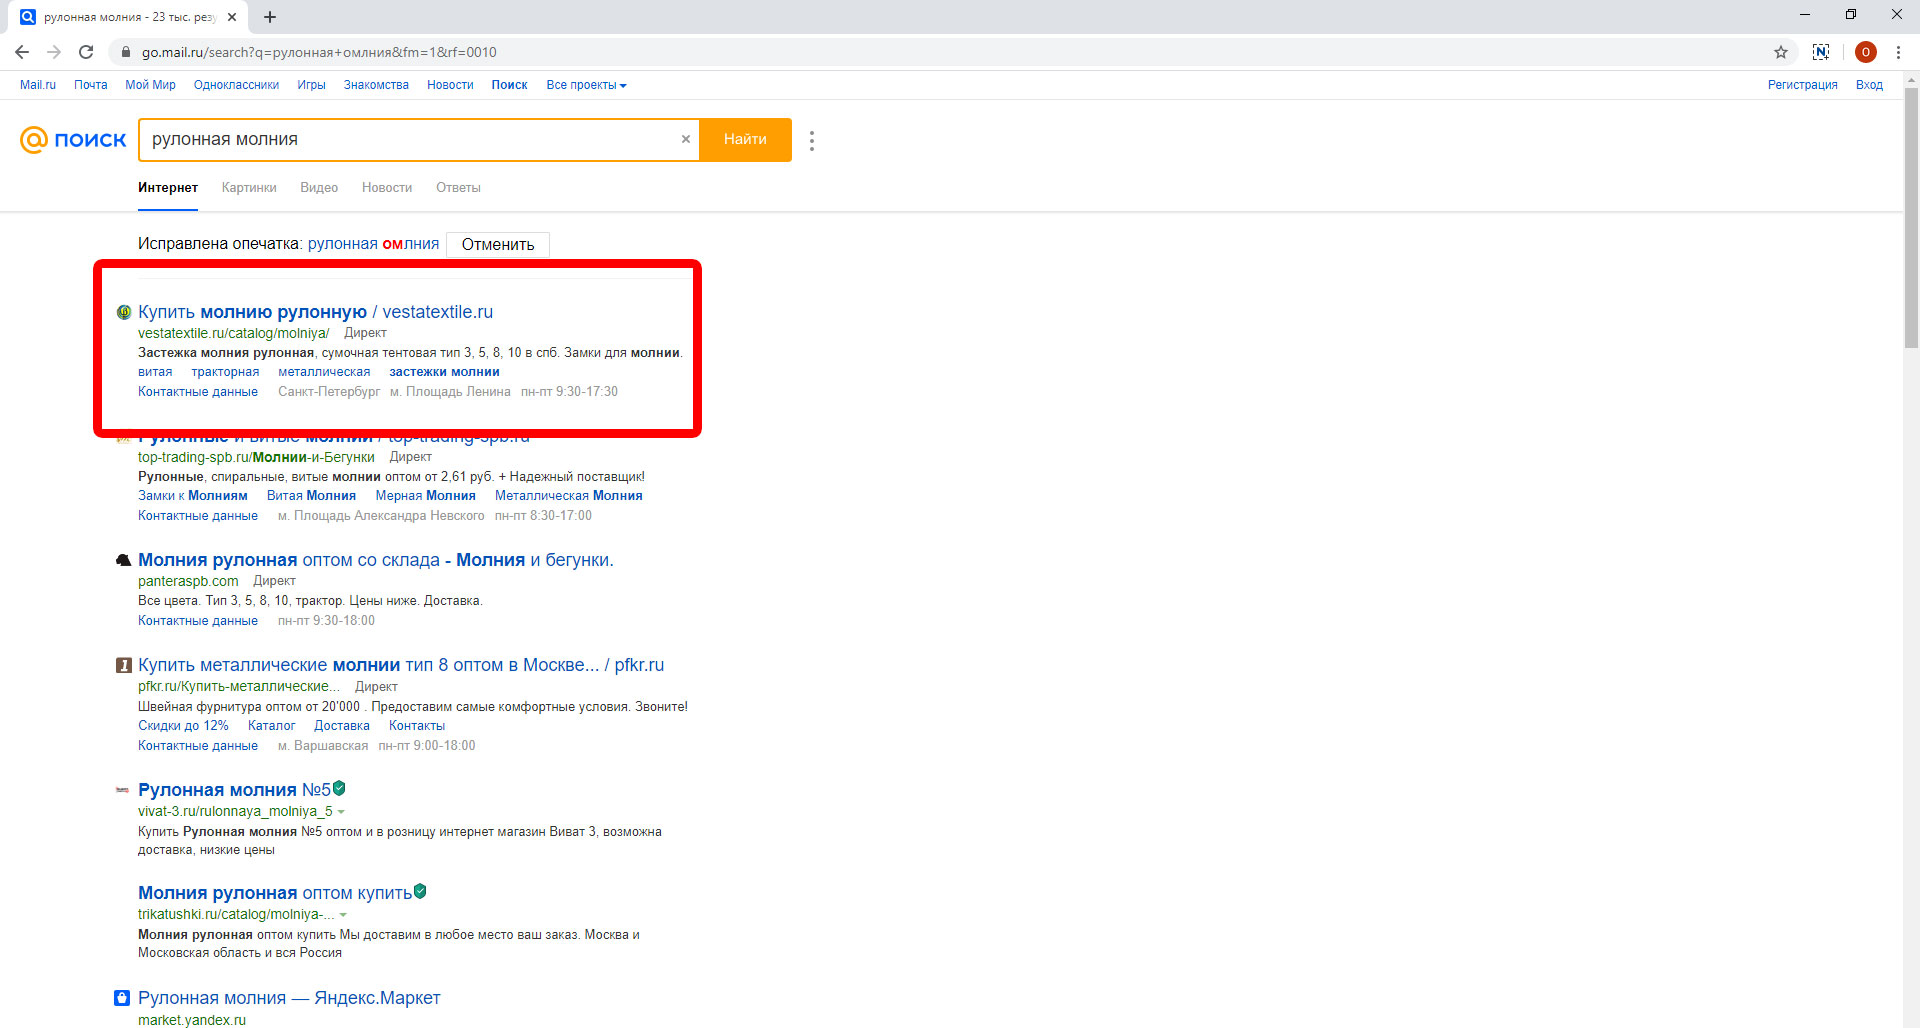
Task: Click verified shield next to Рулонная молния №5
Action: [339, 788]
